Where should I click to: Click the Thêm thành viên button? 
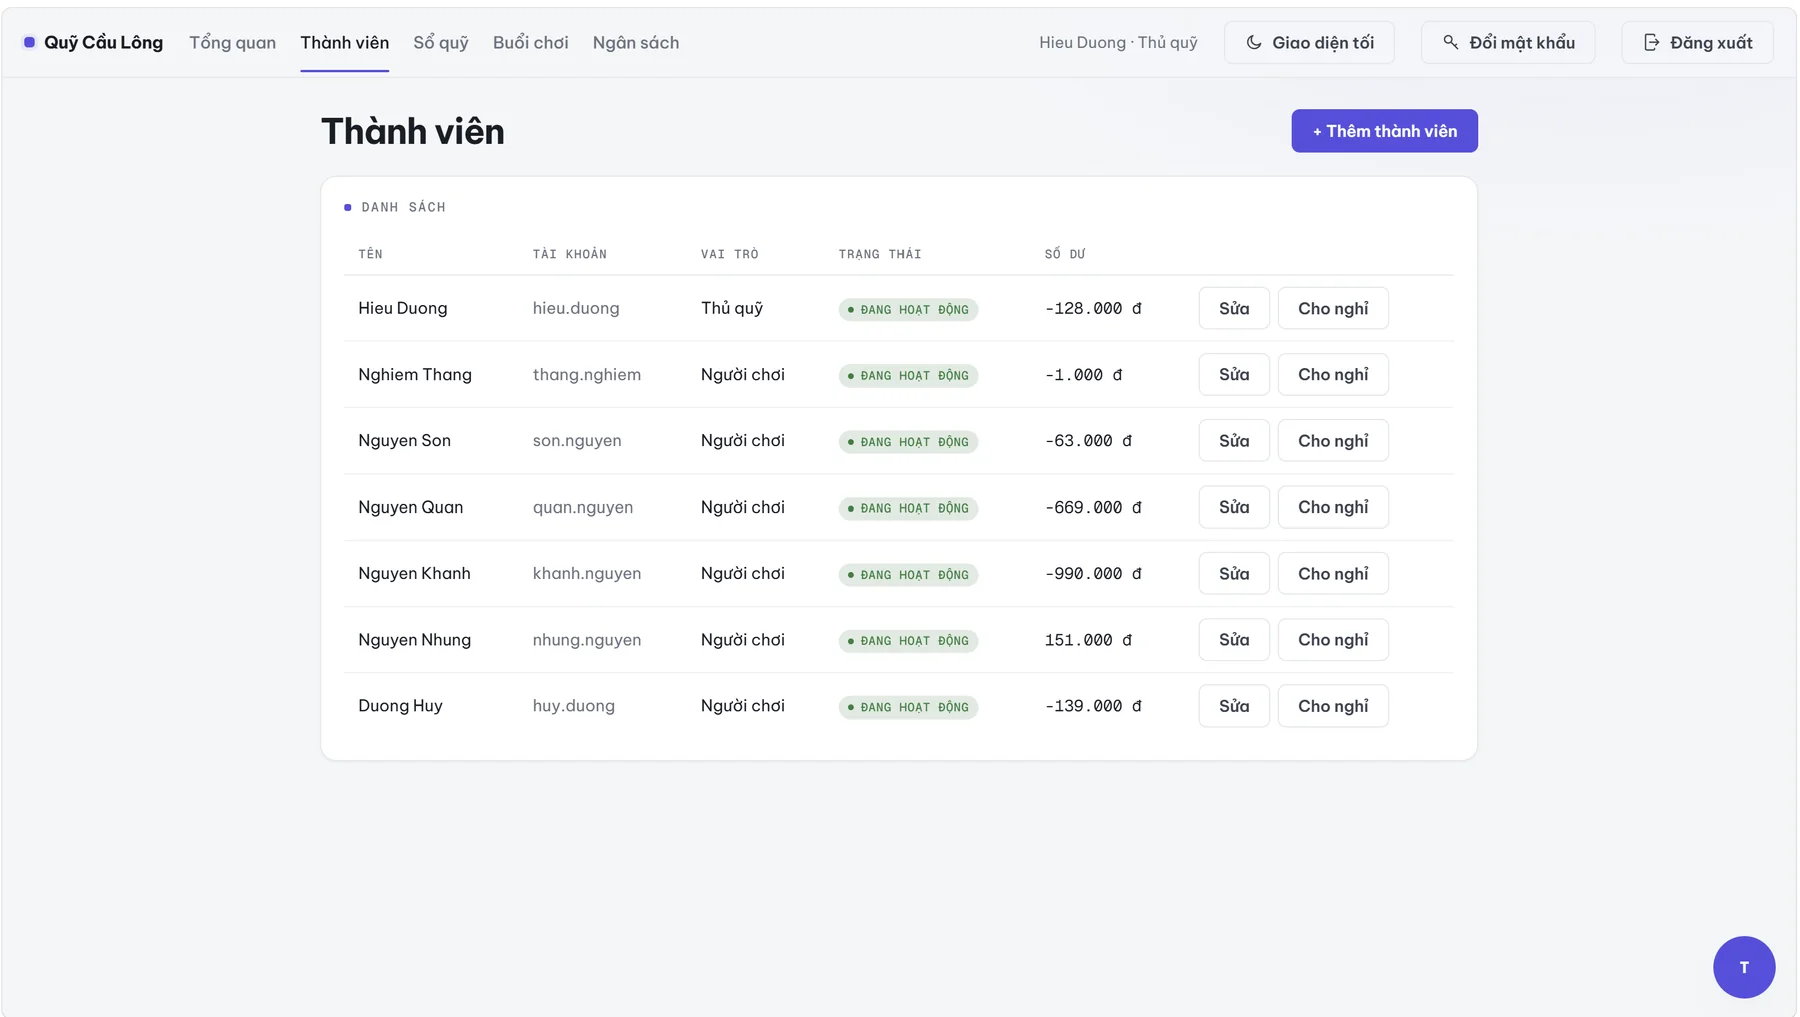point(1385,131)
